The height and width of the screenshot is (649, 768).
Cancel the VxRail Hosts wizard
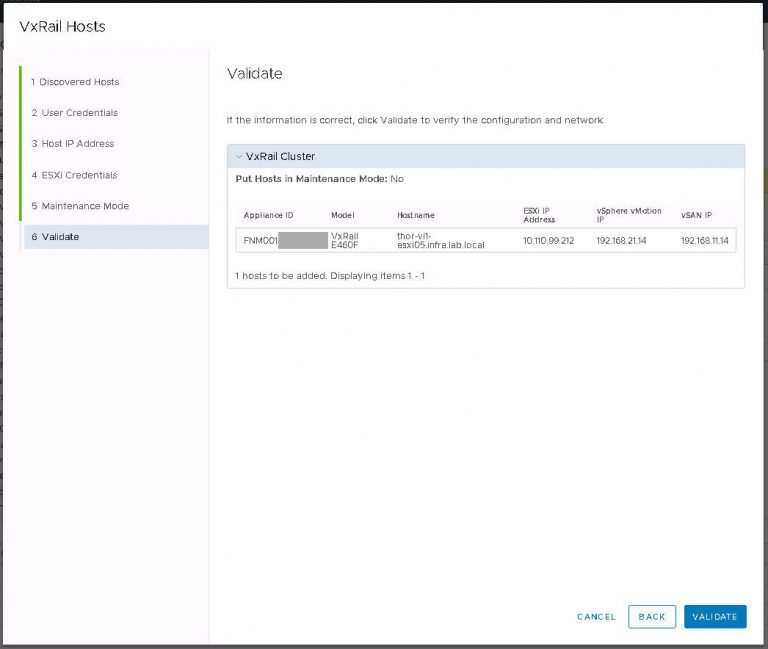596,617
